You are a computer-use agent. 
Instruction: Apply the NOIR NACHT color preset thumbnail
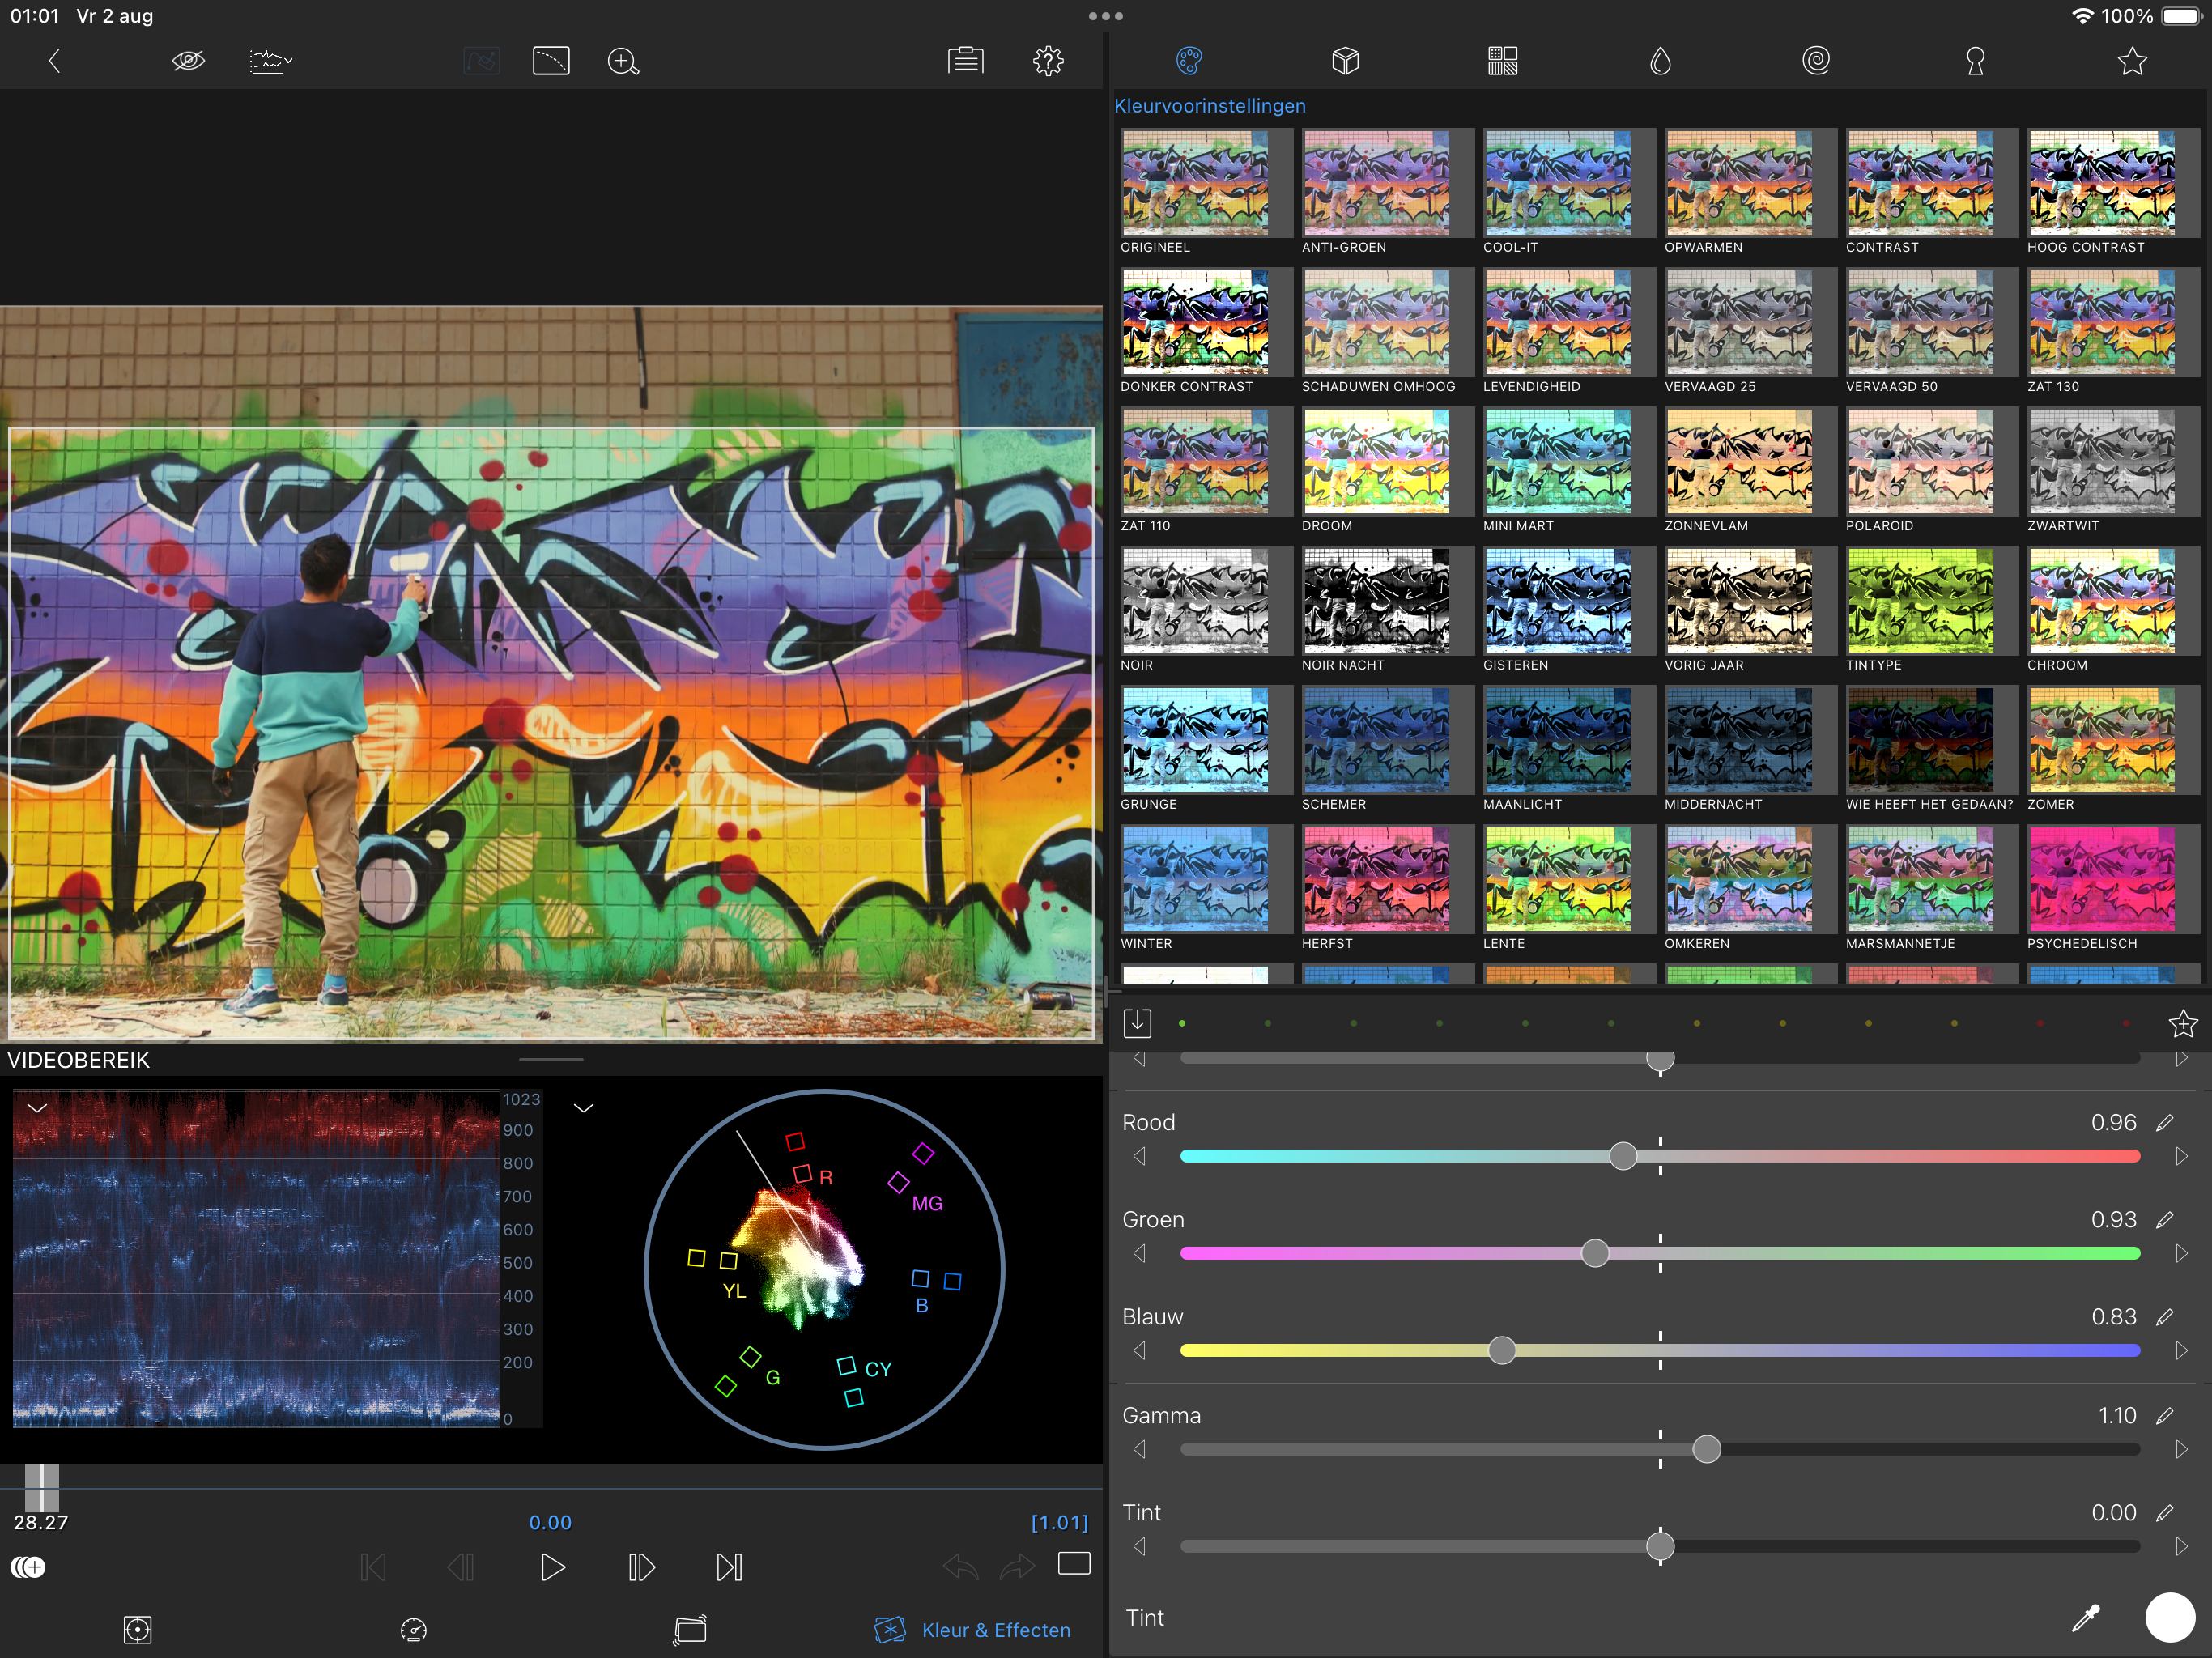pos(1376,601)
